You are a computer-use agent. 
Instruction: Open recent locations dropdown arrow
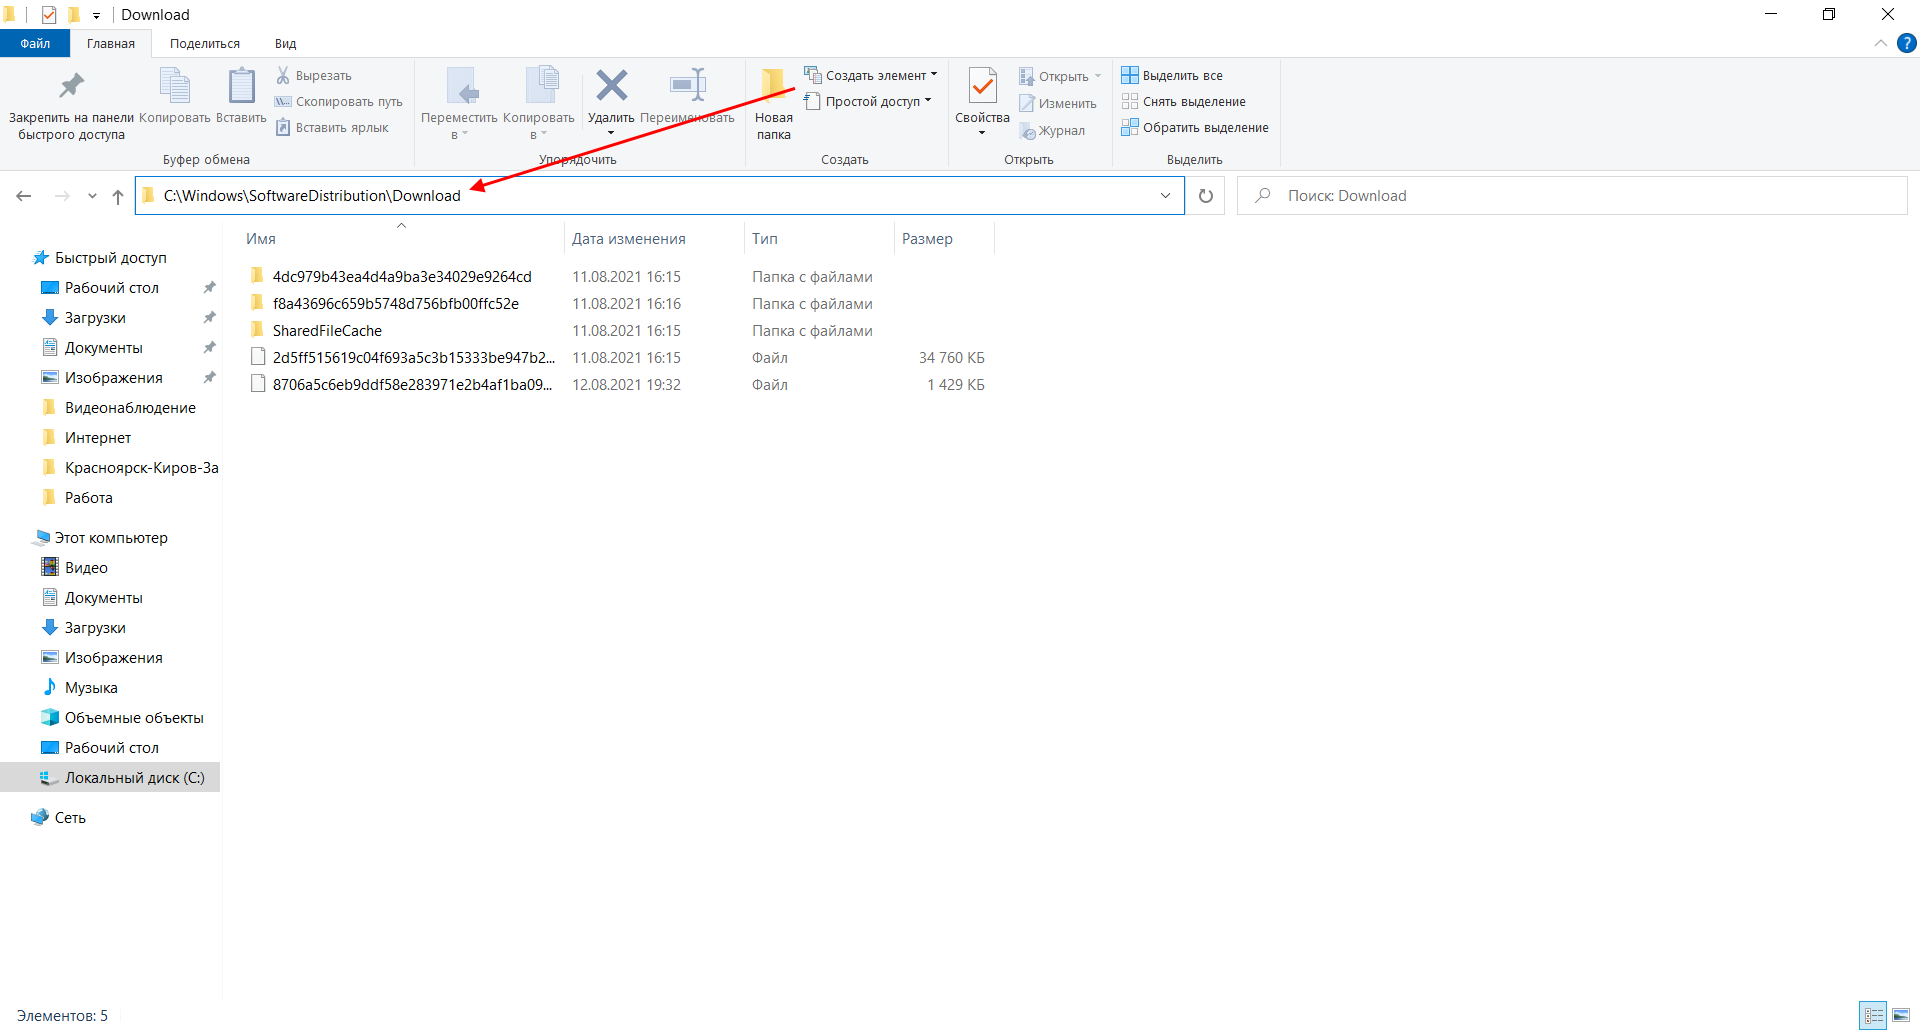tap(92, 196)
